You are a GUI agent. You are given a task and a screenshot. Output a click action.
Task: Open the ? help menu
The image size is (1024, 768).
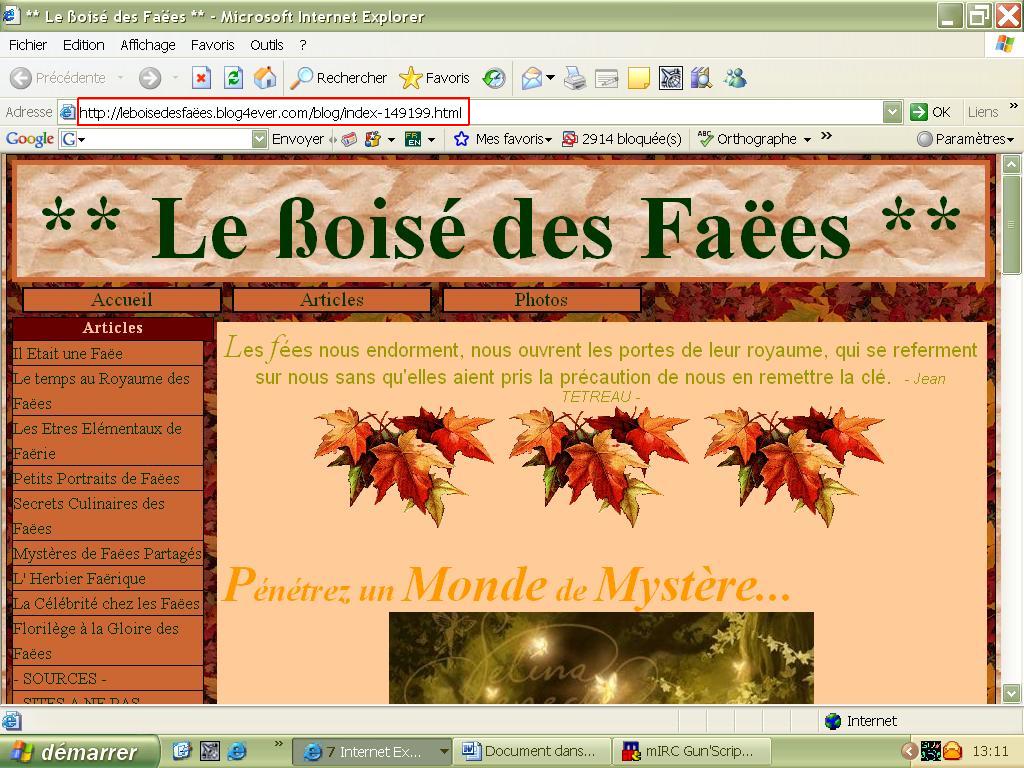click(x=303, y=45)
